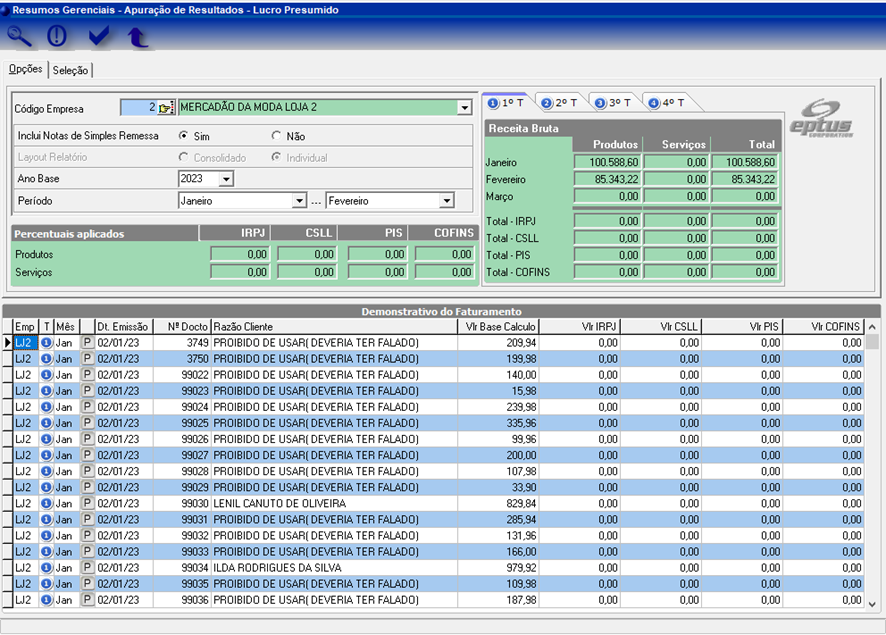
Task: Click the Código Empresa number field
Action: (138, 108)
